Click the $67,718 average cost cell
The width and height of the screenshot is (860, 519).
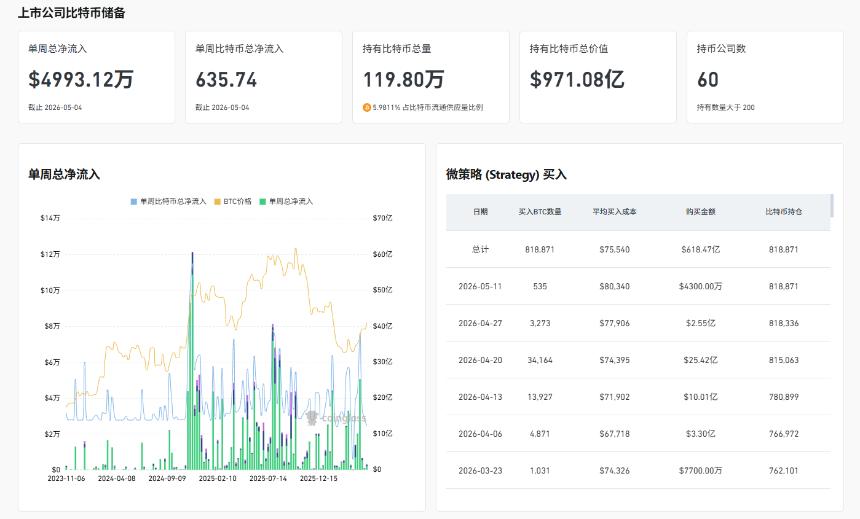tap(614, 433)
